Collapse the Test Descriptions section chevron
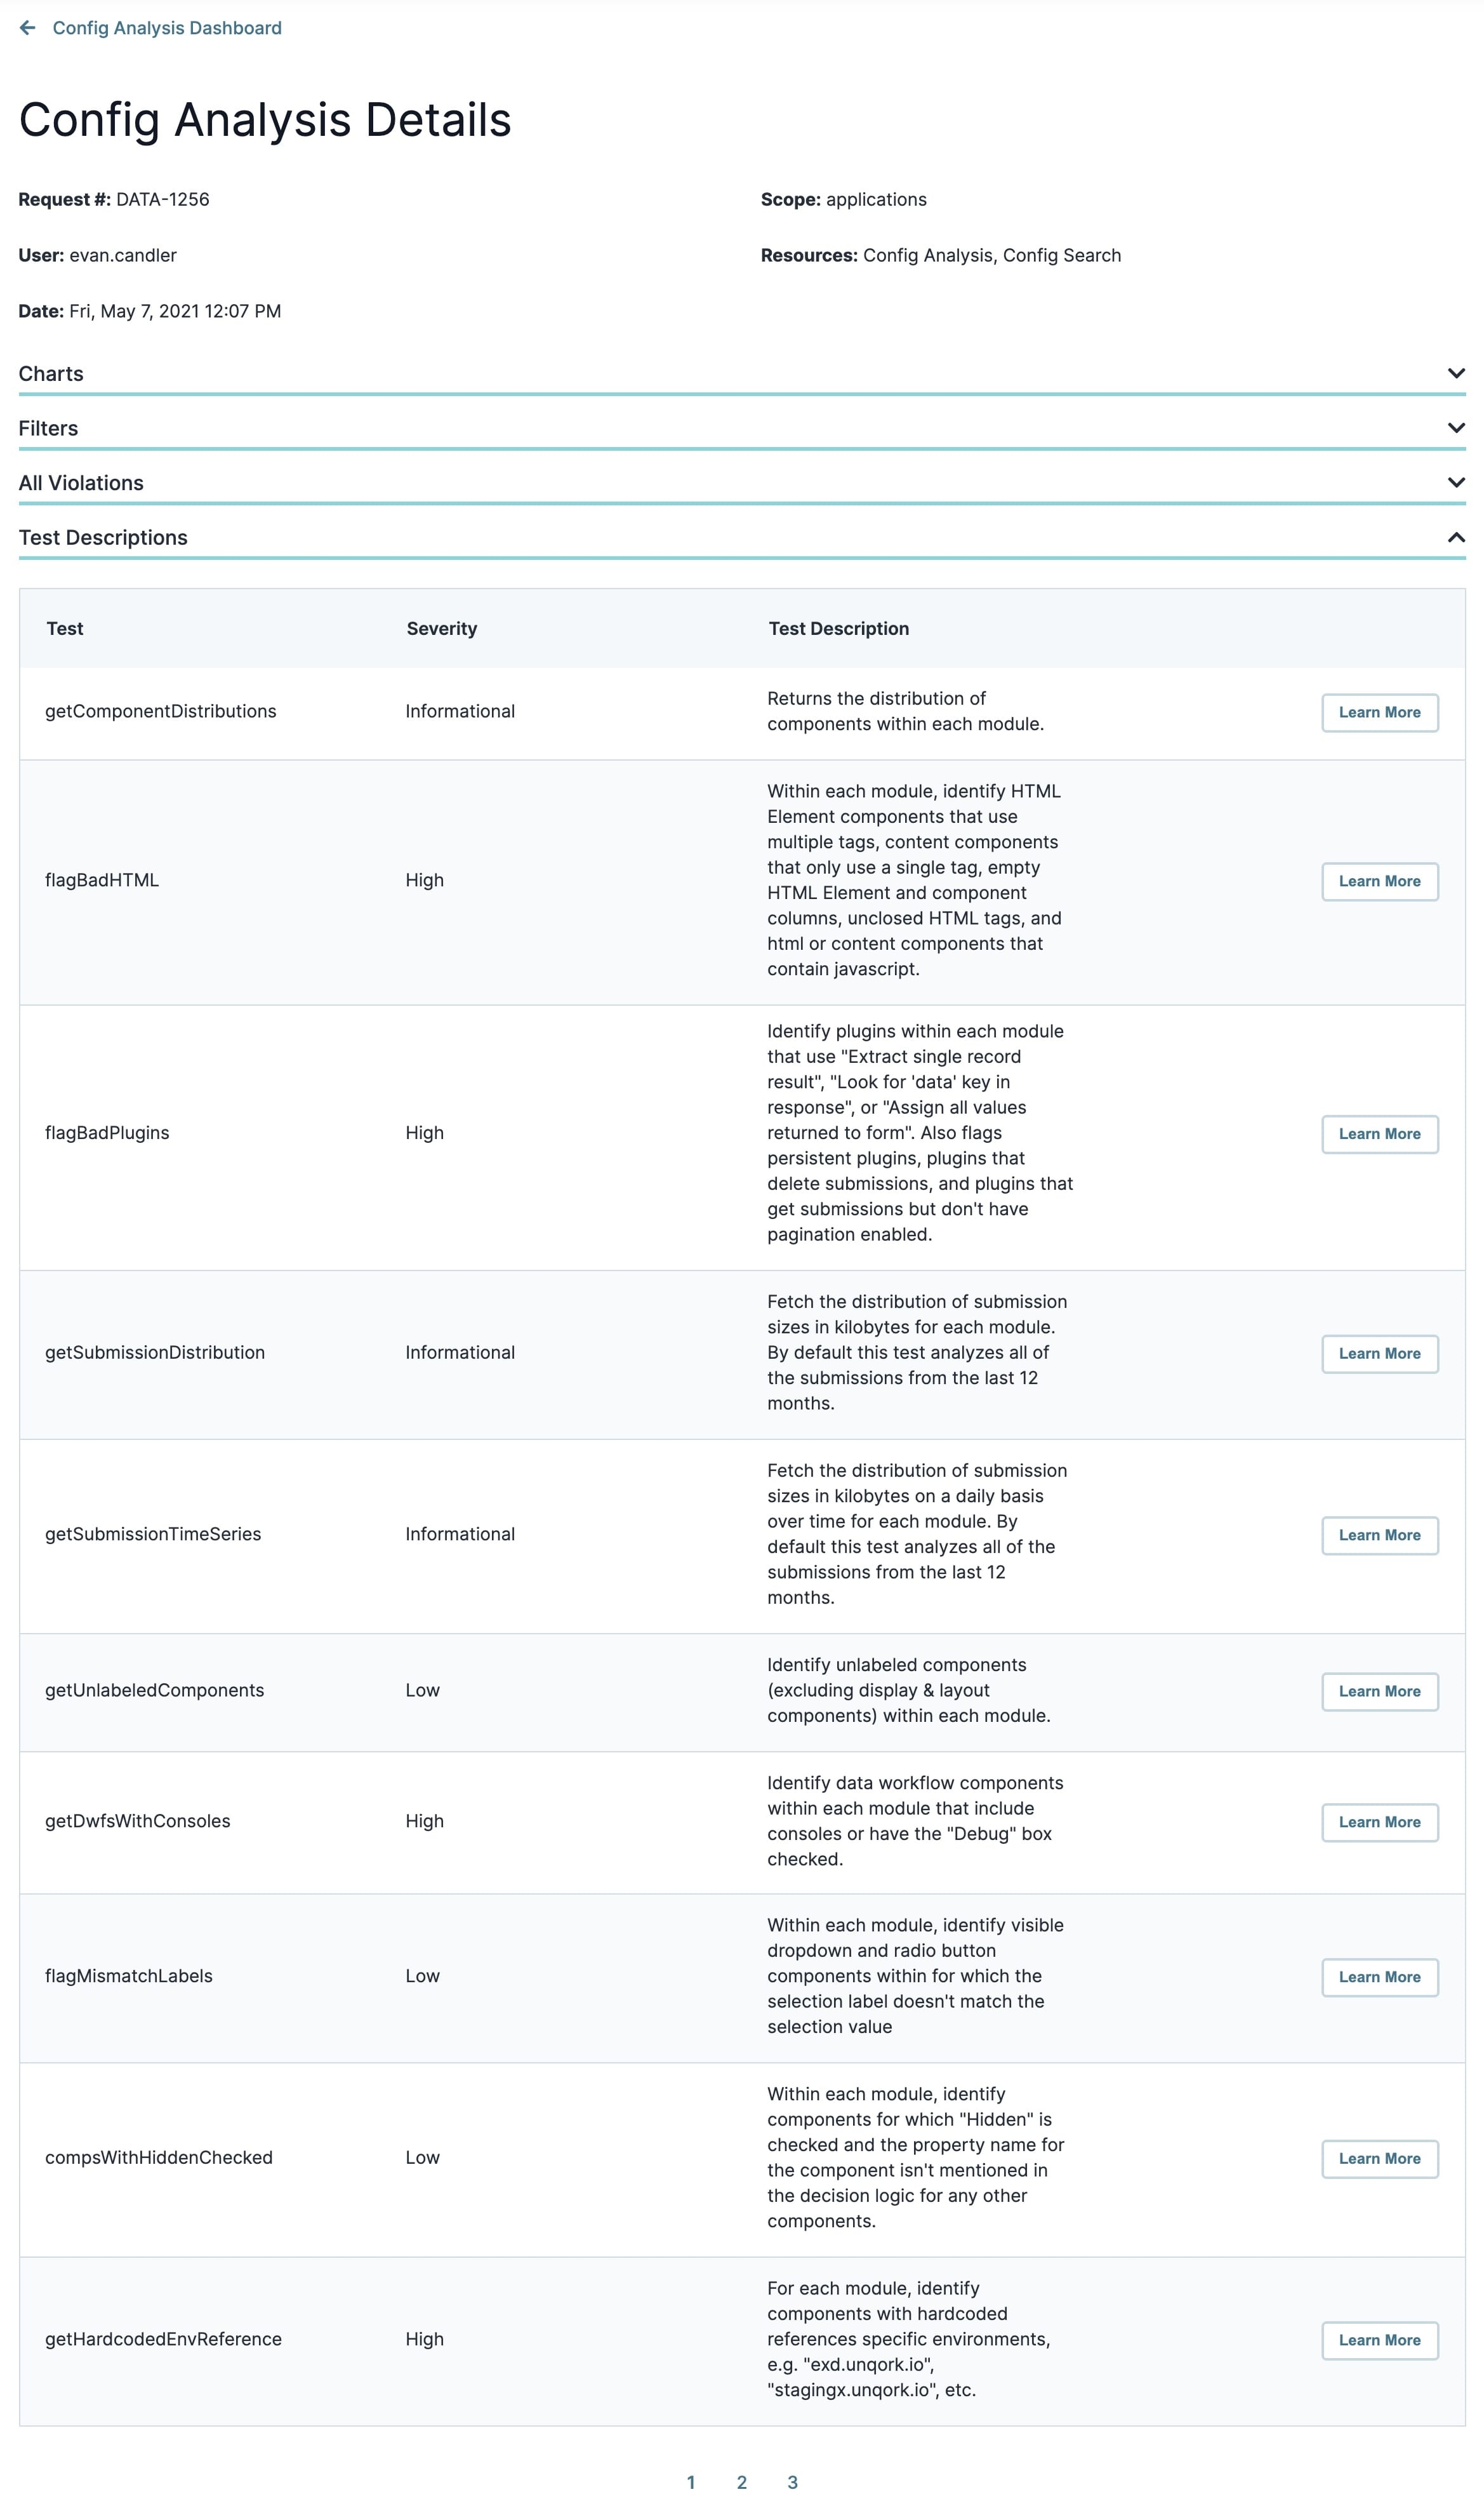Image resolution: width=1484 pixels, height=2513 pixels. [1456, 538]
